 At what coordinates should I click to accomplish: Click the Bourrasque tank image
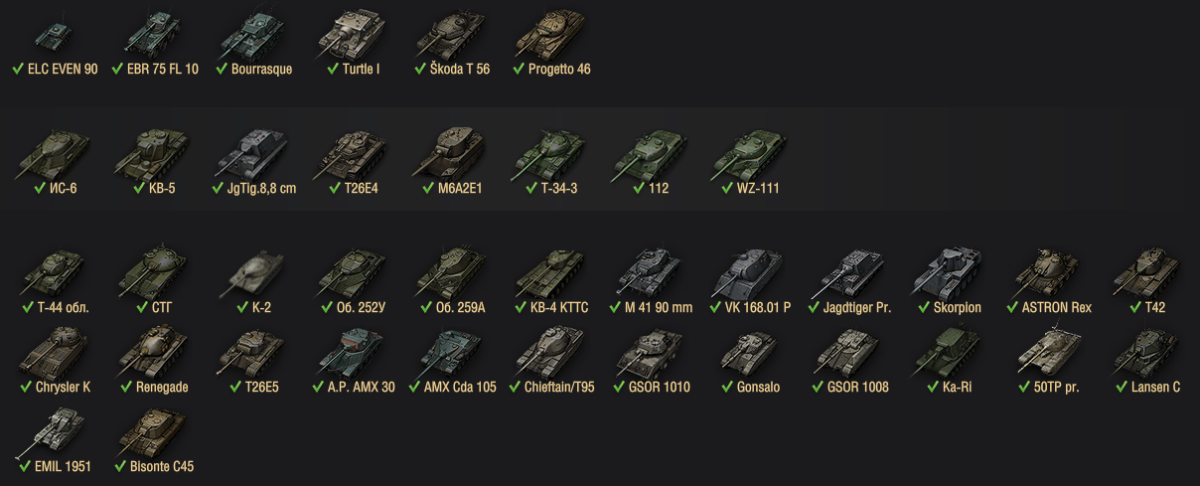[x=253, y=34]
